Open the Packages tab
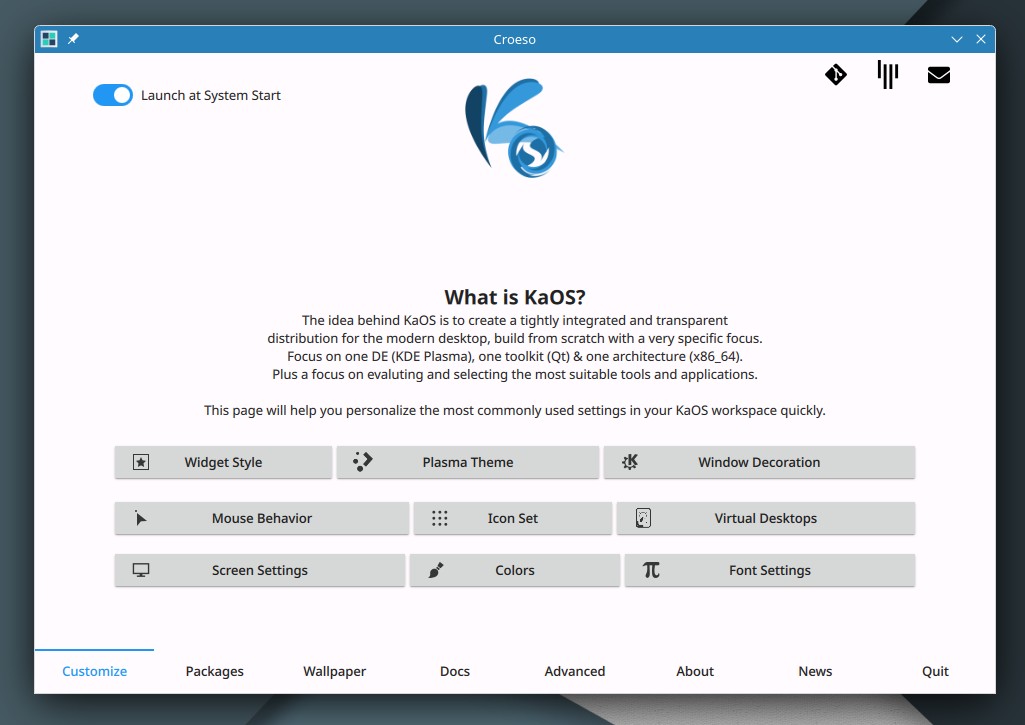1025x725 pixels. [x=214, y=671]
